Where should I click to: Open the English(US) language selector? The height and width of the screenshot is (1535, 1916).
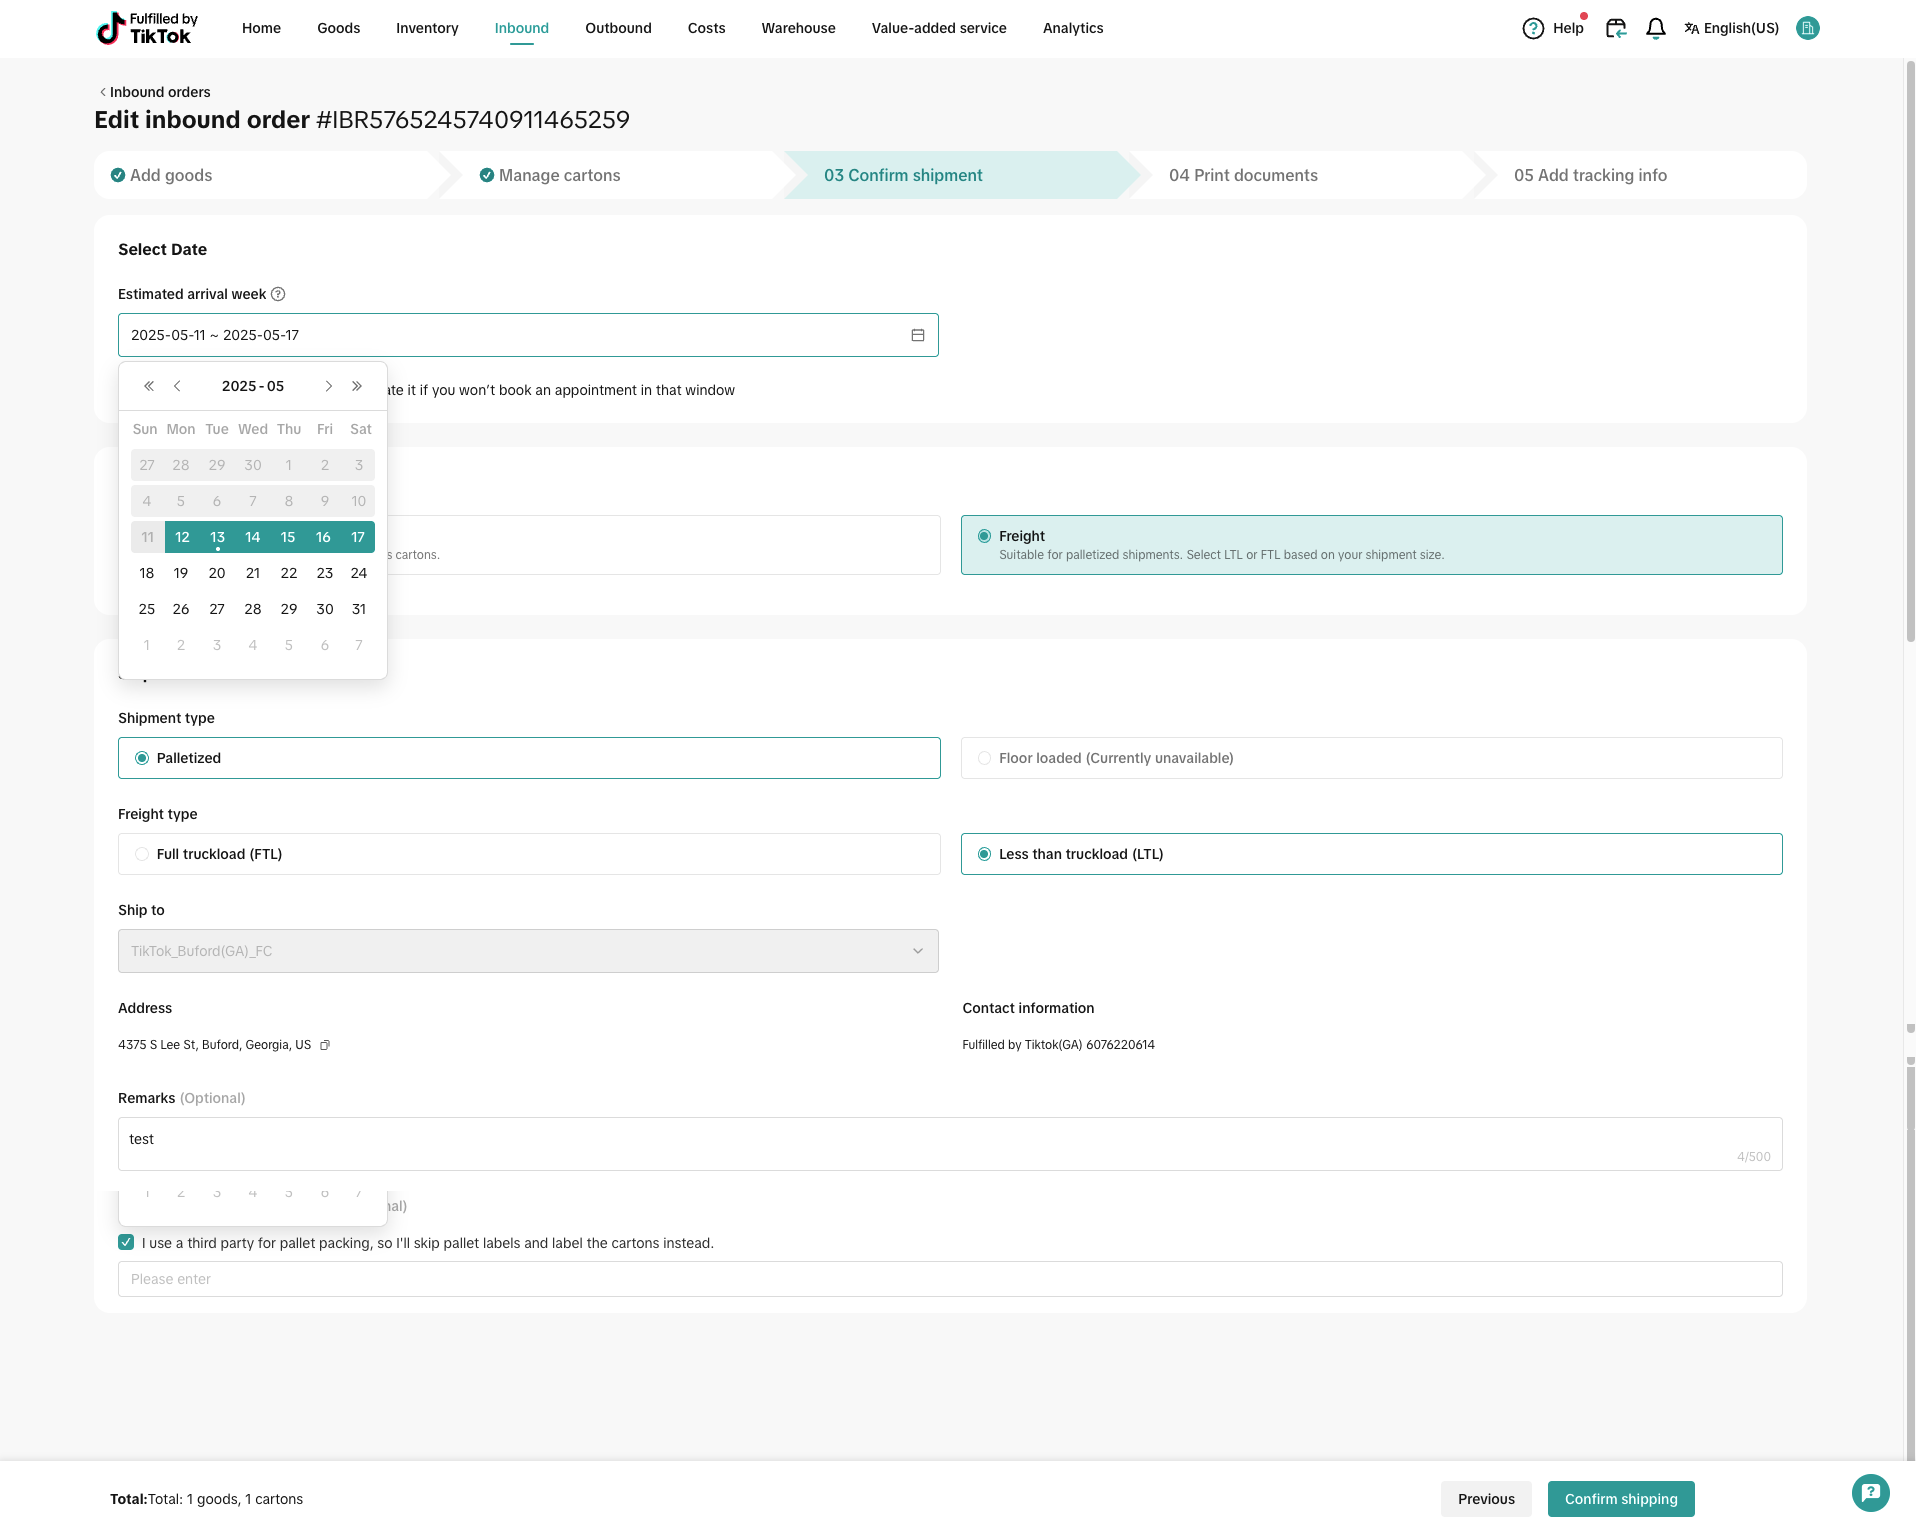[1731, 29]
